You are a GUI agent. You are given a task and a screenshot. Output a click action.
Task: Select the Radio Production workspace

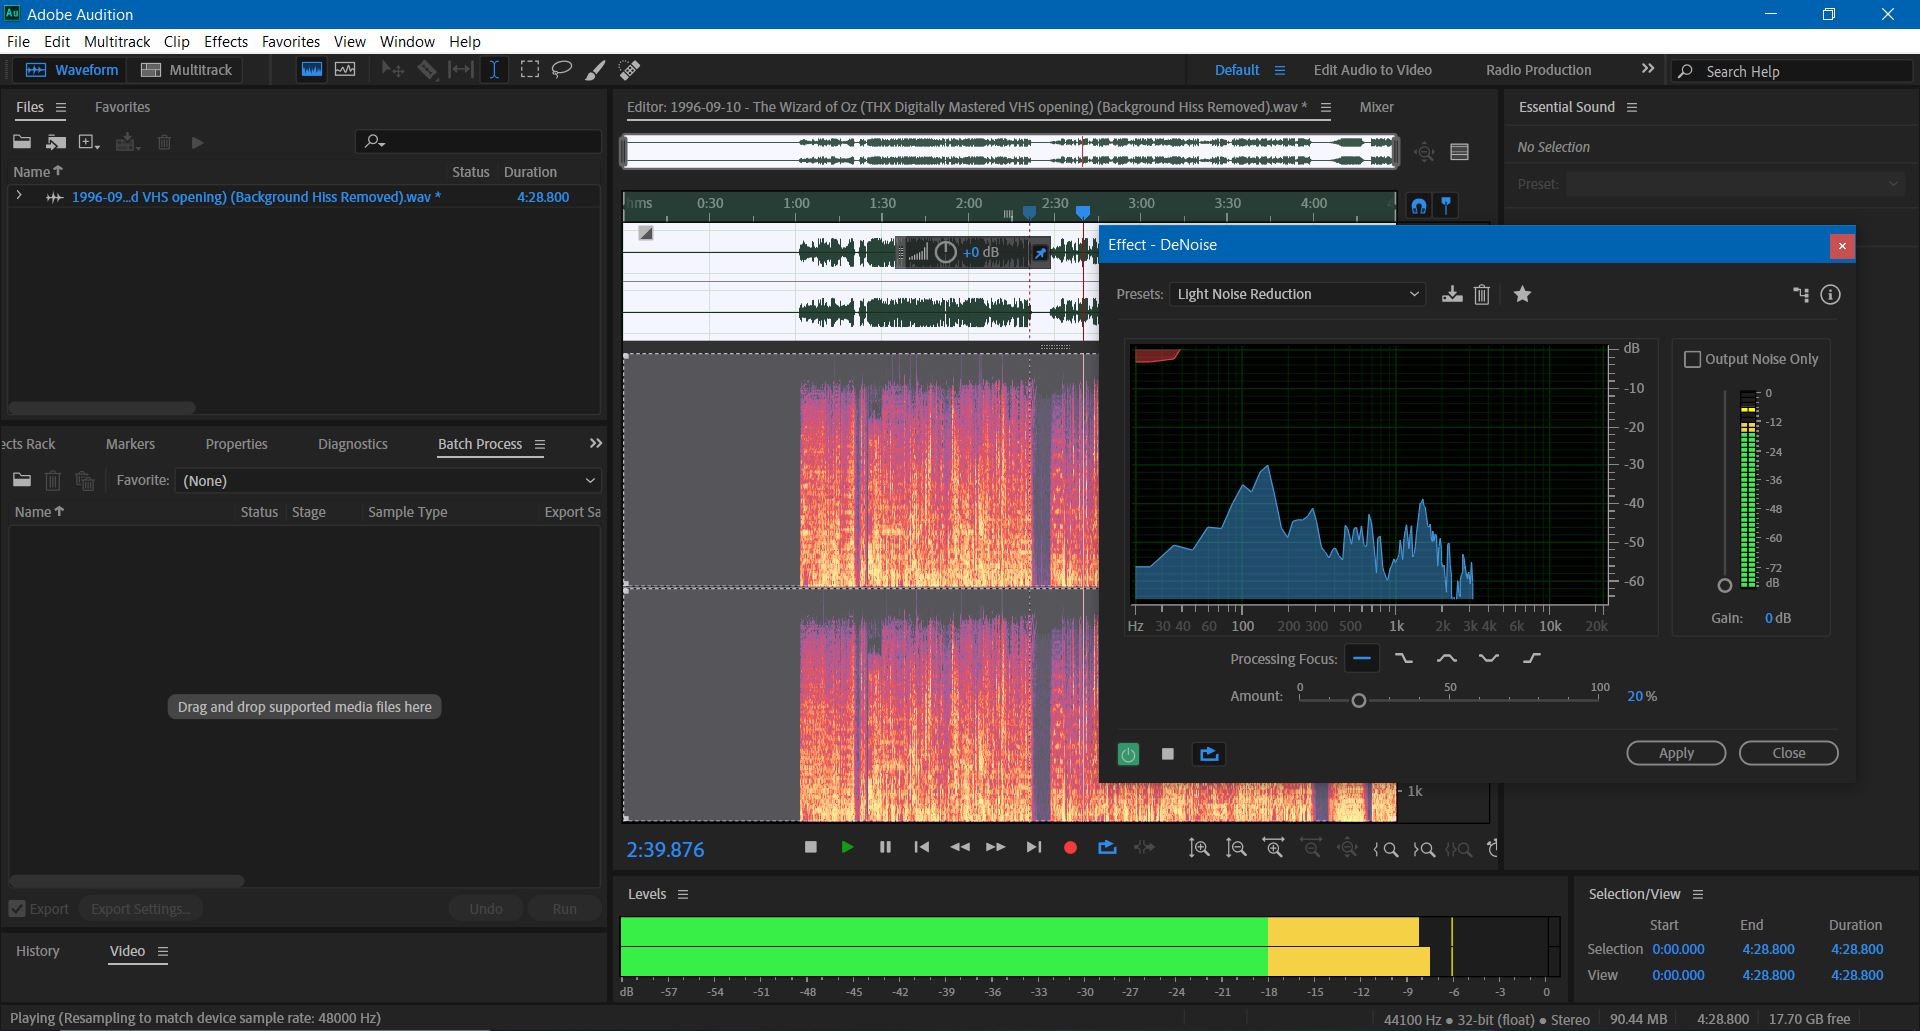click(1538, 70)
